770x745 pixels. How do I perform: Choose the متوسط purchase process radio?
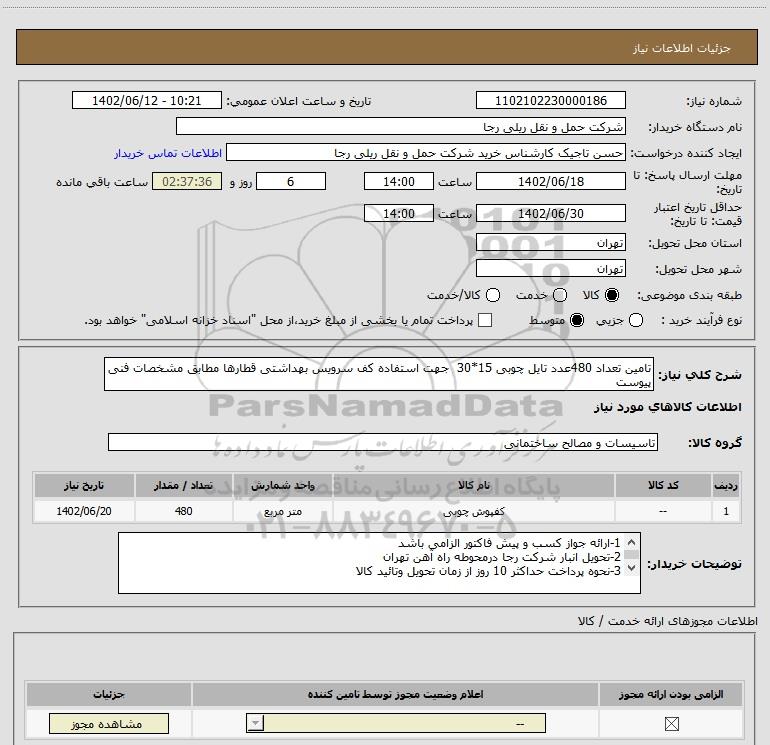point(577,320)
